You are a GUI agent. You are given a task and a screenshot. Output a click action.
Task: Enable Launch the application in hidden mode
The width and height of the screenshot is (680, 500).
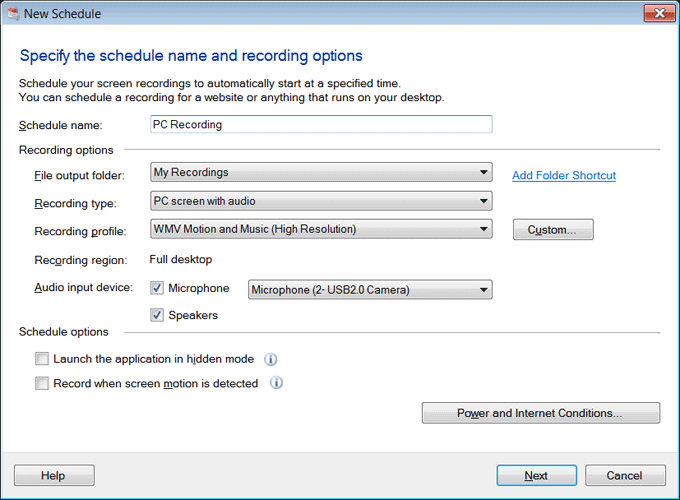click(42, 359)
